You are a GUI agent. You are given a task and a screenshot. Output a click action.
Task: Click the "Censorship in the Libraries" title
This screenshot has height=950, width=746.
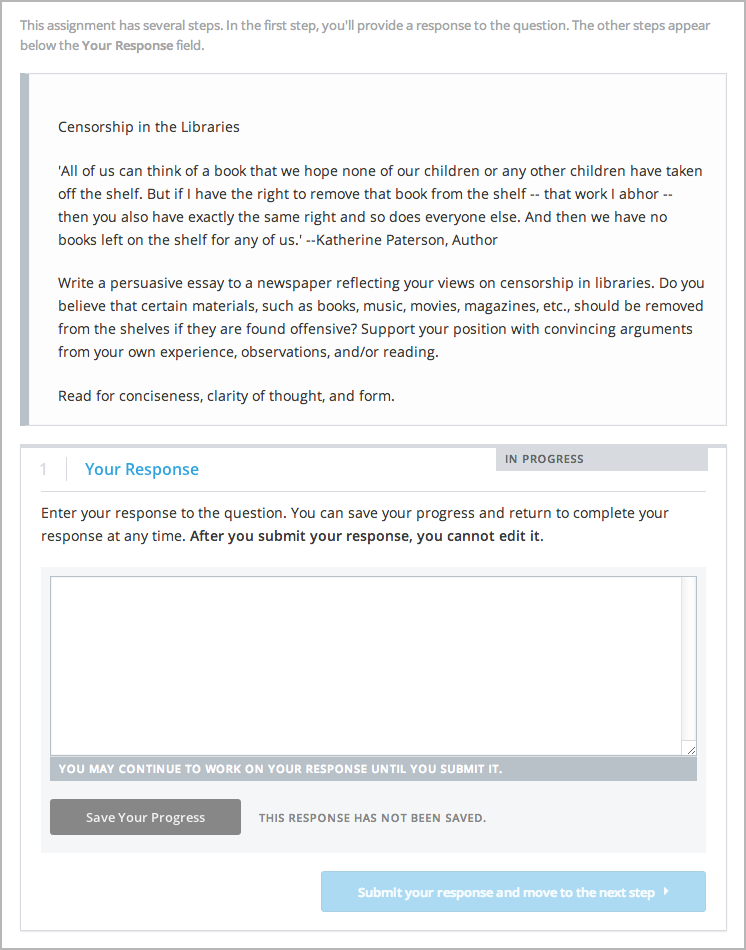coord(149,127)
